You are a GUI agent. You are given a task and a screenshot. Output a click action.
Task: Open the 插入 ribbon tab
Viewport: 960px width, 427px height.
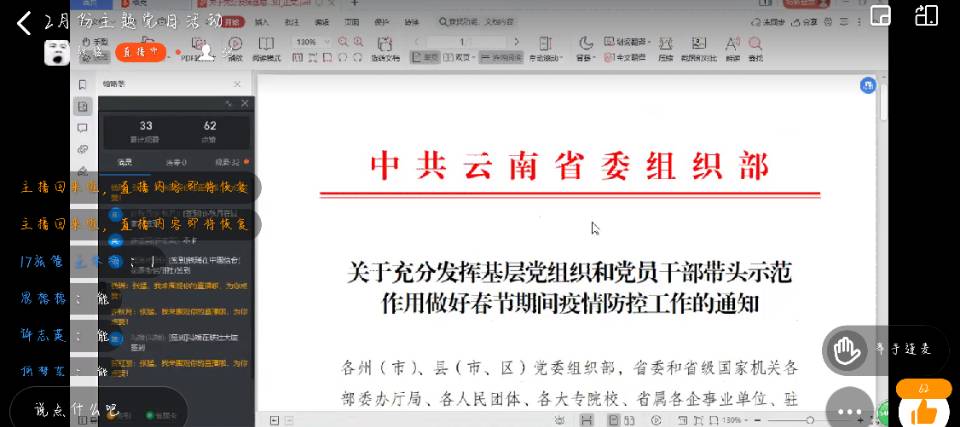tap(261, 22)
